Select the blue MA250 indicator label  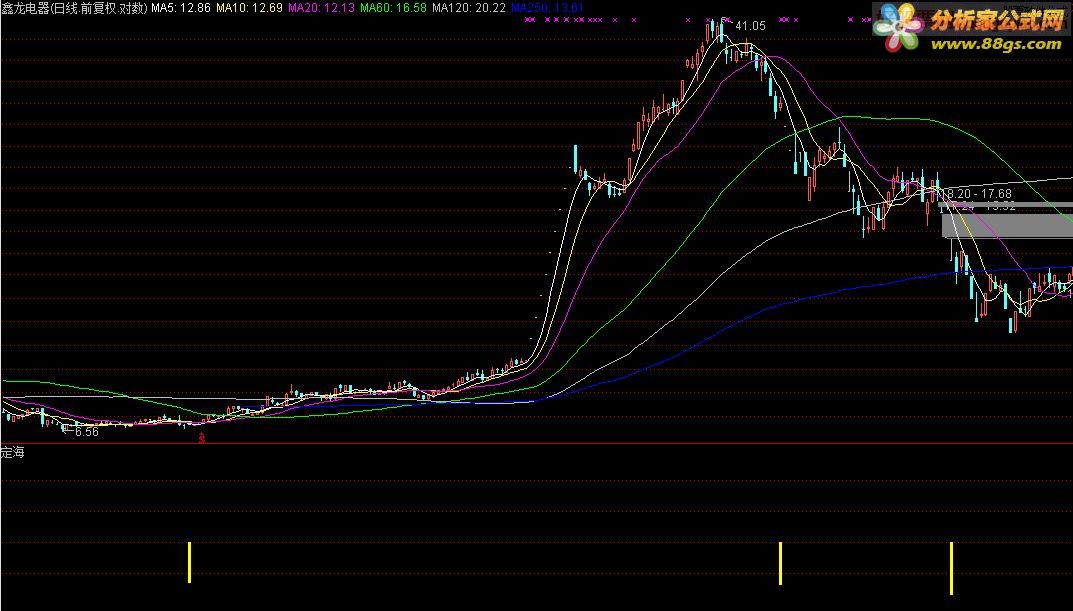click(547, 8)
